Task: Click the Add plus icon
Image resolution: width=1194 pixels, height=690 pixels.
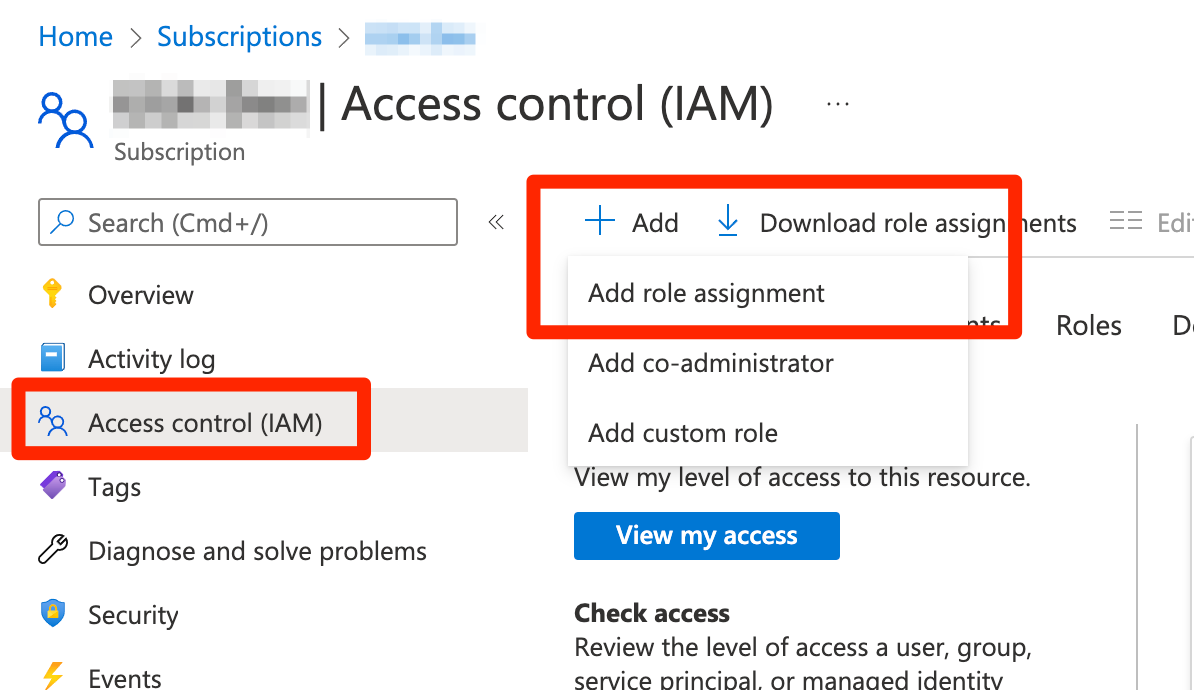Action: (600, 221)
